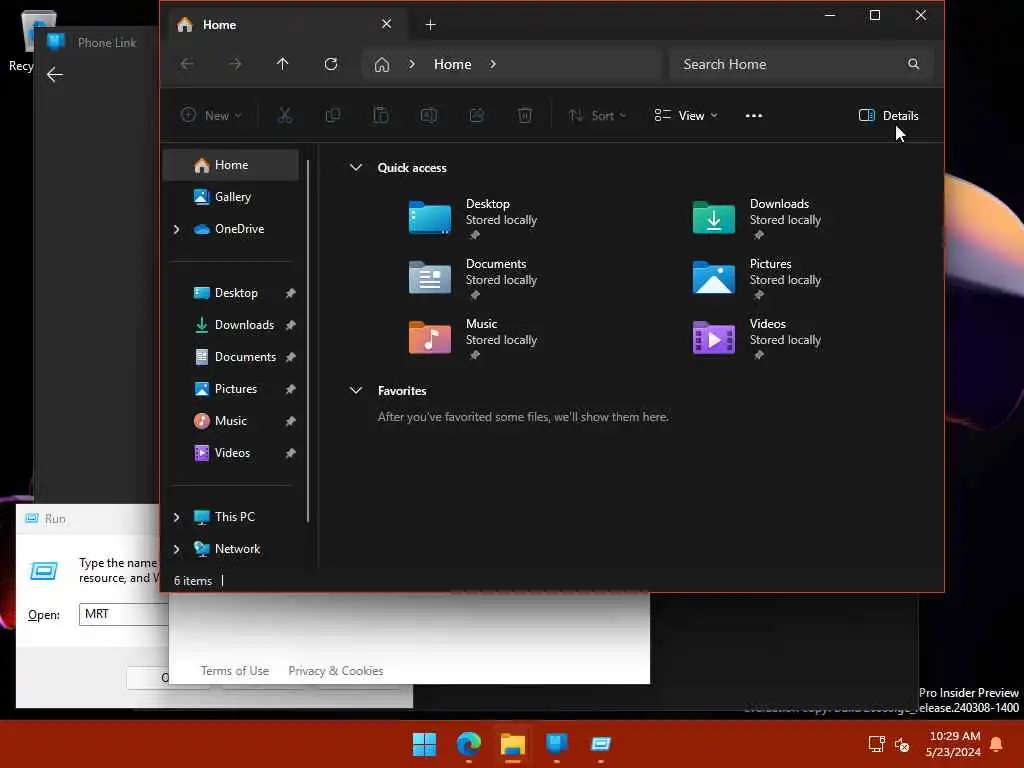This screenshot has height=768, width=1024.
Task: Open the See more three-dots menu
Action: pyautogui.click(x=754, y=116)
